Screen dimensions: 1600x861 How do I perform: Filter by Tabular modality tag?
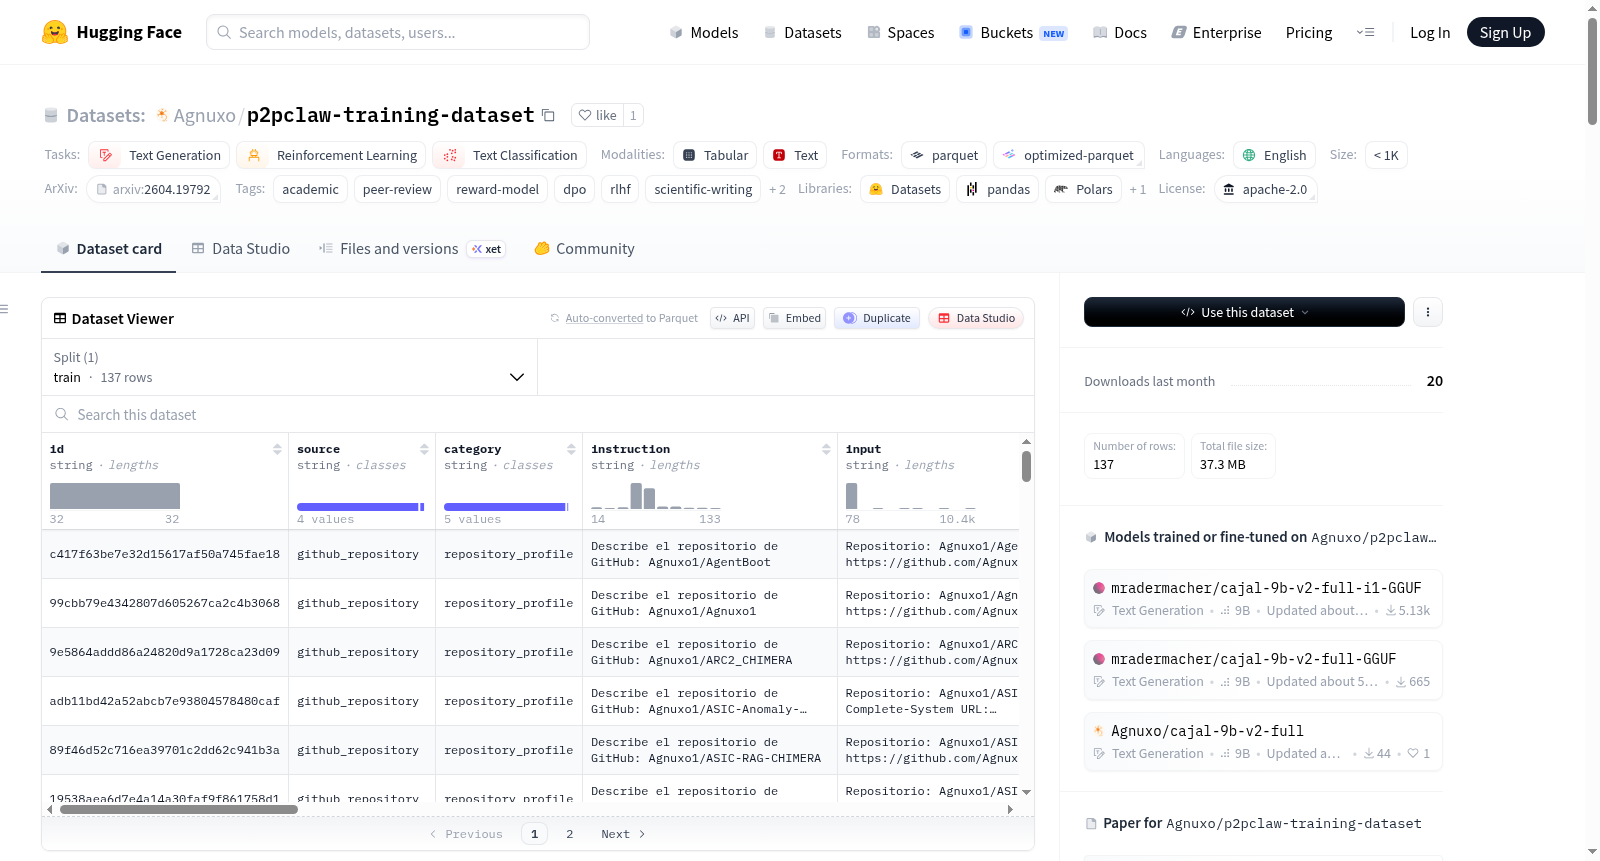click(715, 155)
